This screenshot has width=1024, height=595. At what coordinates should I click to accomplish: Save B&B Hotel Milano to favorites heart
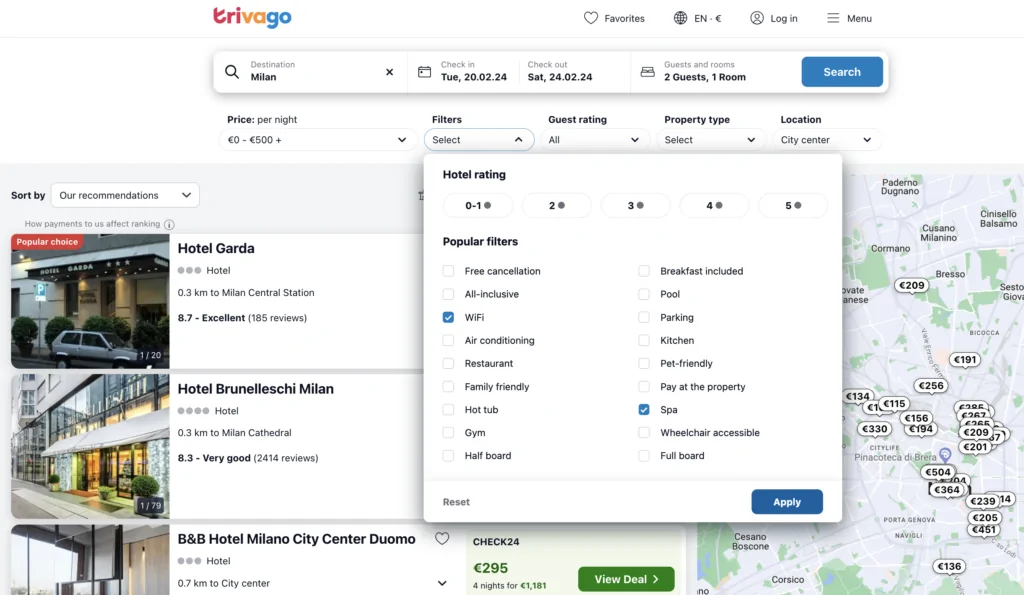pos(442,539)
